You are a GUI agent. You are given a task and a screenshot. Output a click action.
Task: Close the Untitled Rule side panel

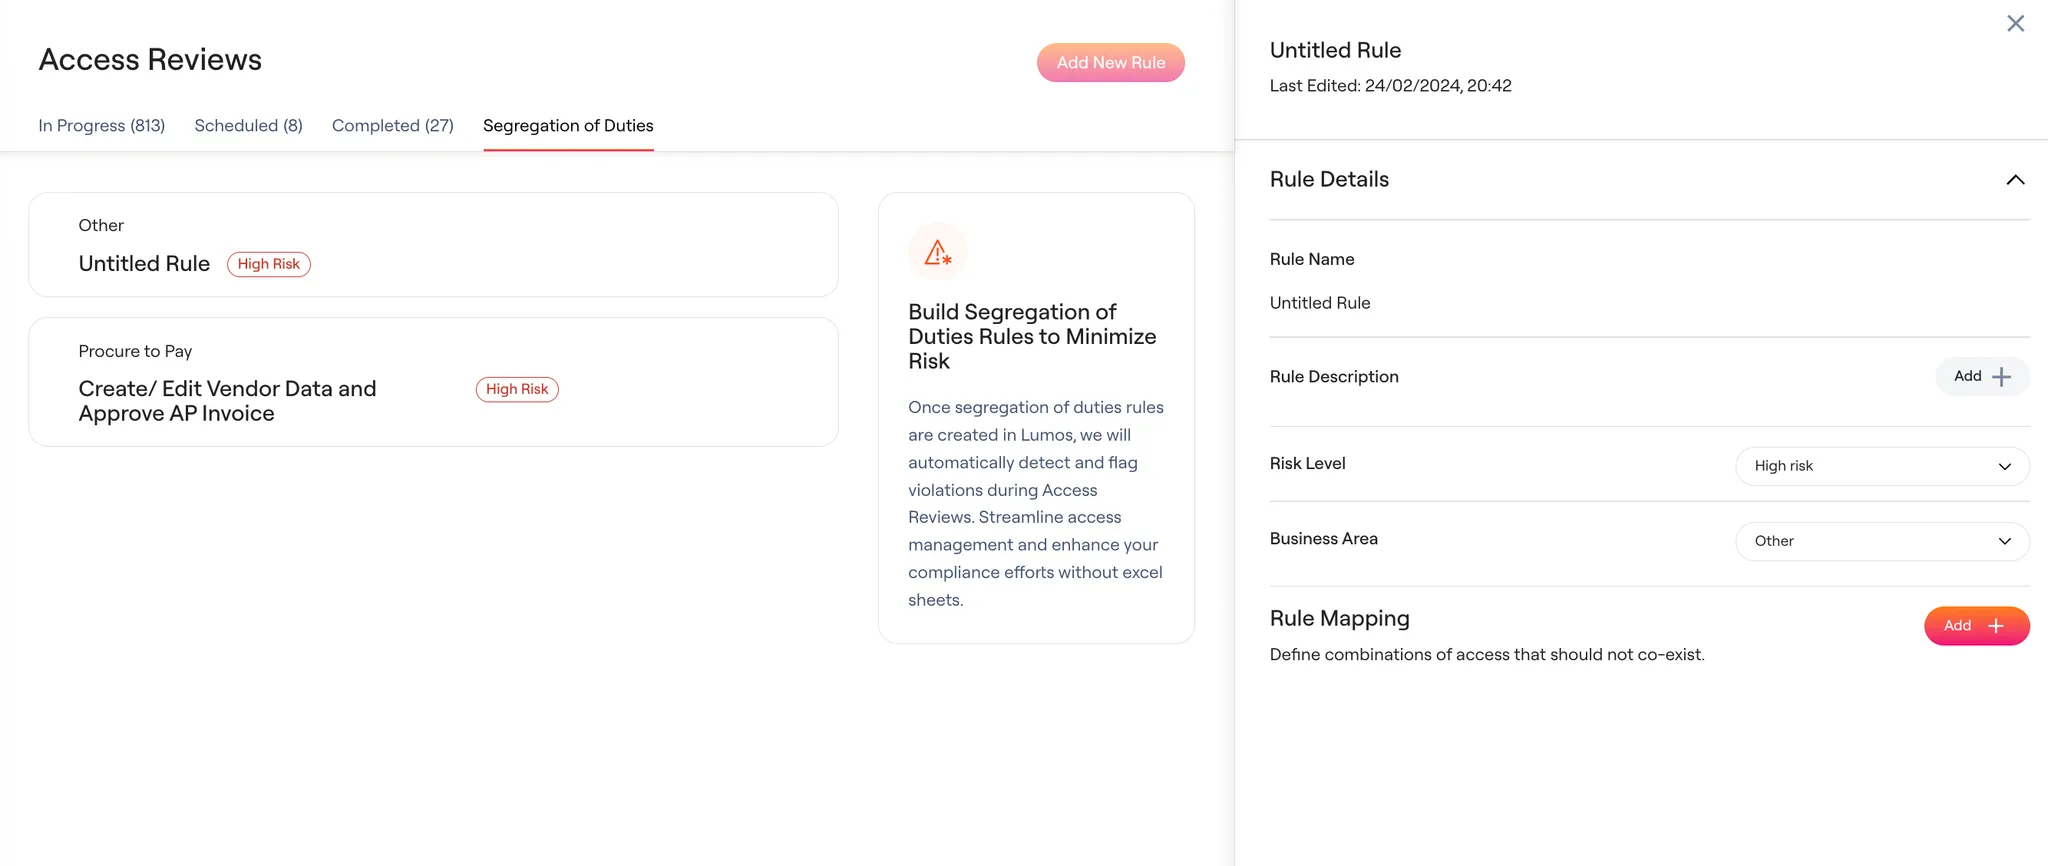click(2015, 23)
